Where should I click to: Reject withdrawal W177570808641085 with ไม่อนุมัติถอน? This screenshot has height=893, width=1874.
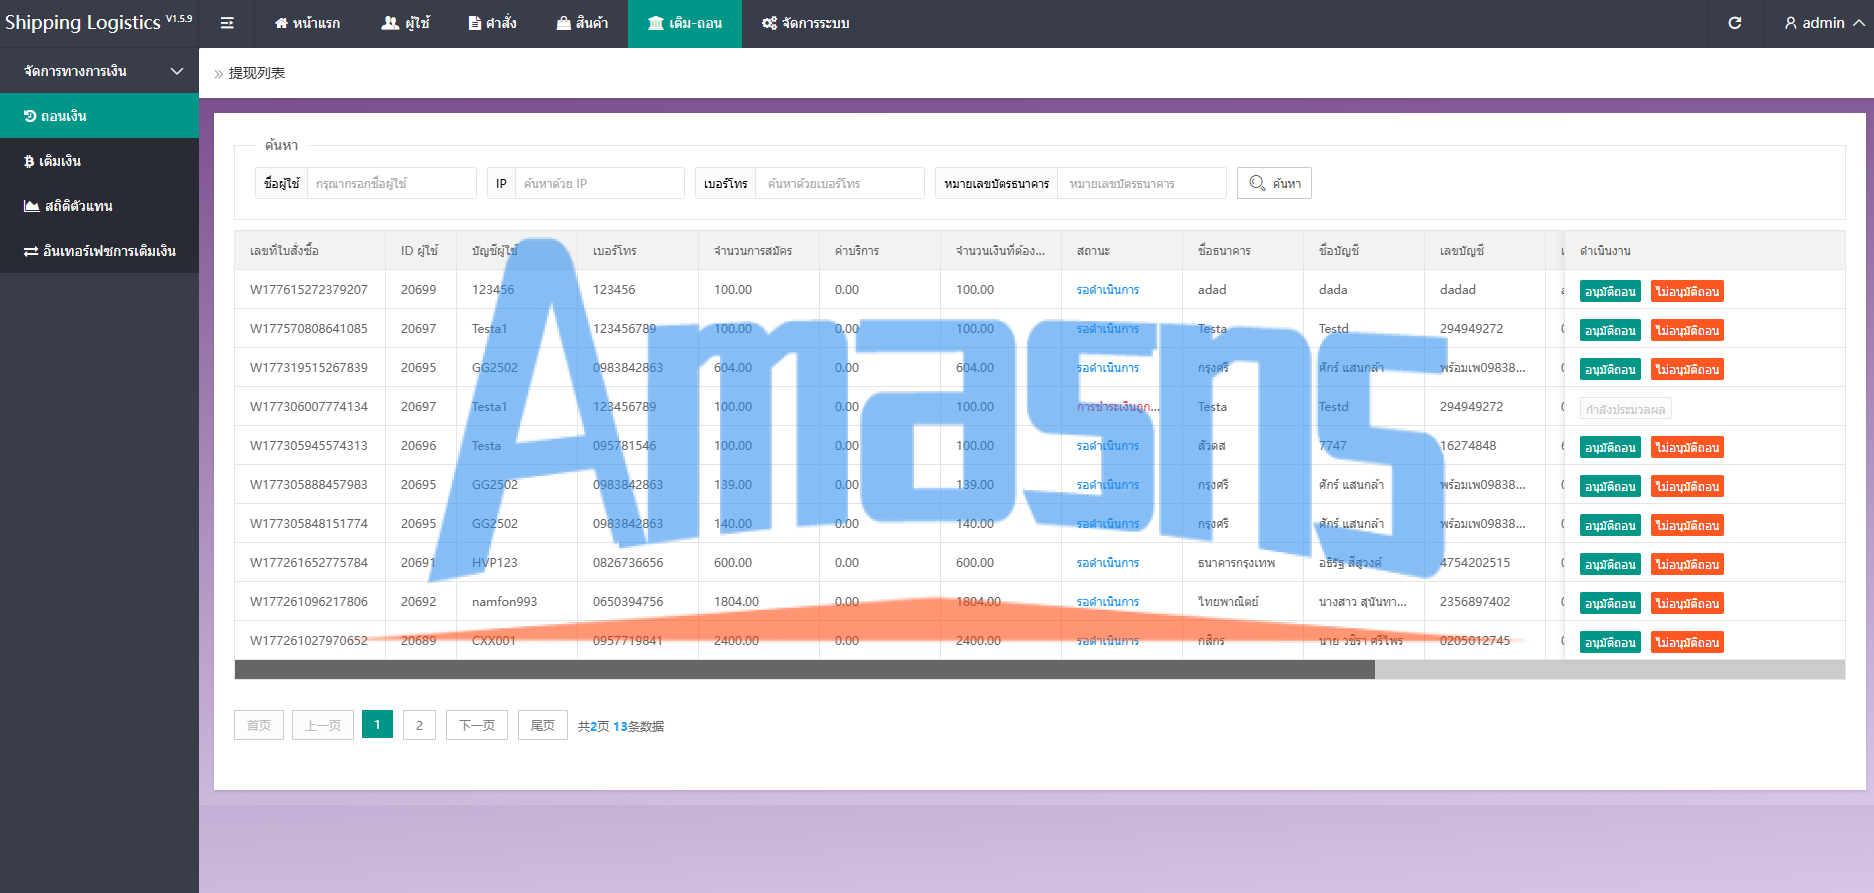1687,330
